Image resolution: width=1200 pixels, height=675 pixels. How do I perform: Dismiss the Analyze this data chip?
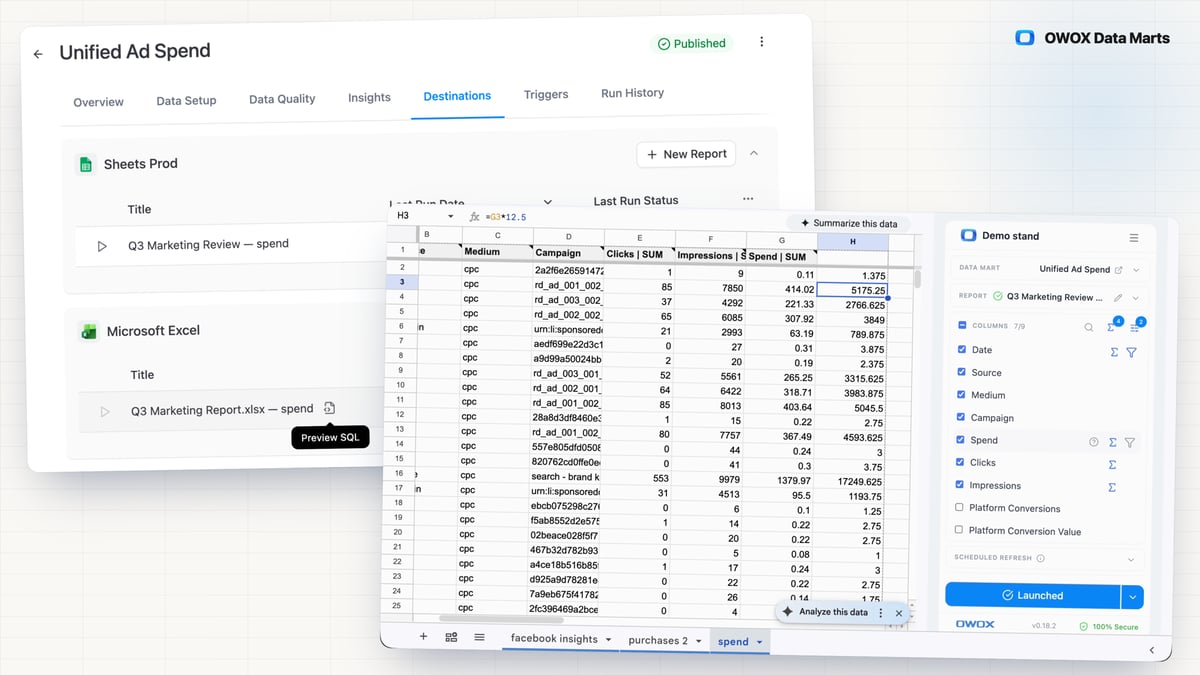(898, 613)
